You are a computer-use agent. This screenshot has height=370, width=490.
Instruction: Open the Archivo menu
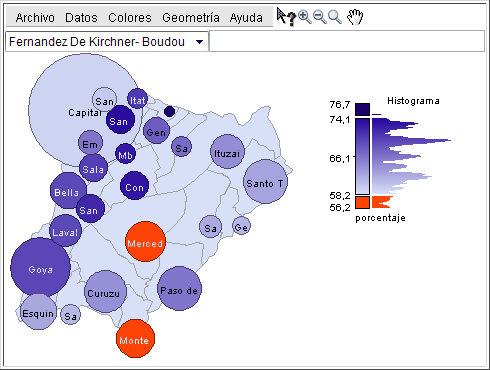point(35,18)
